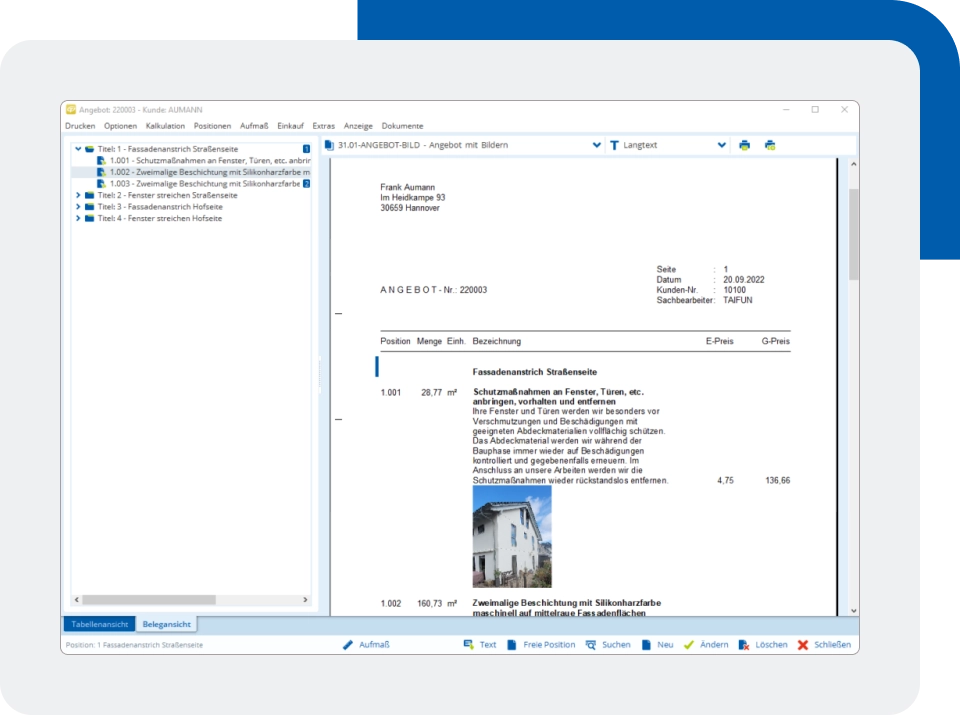The image size is (960, 715).
Task: Click the Aufmaß pencil icon in bottom bar
Action: coord(349,645)
